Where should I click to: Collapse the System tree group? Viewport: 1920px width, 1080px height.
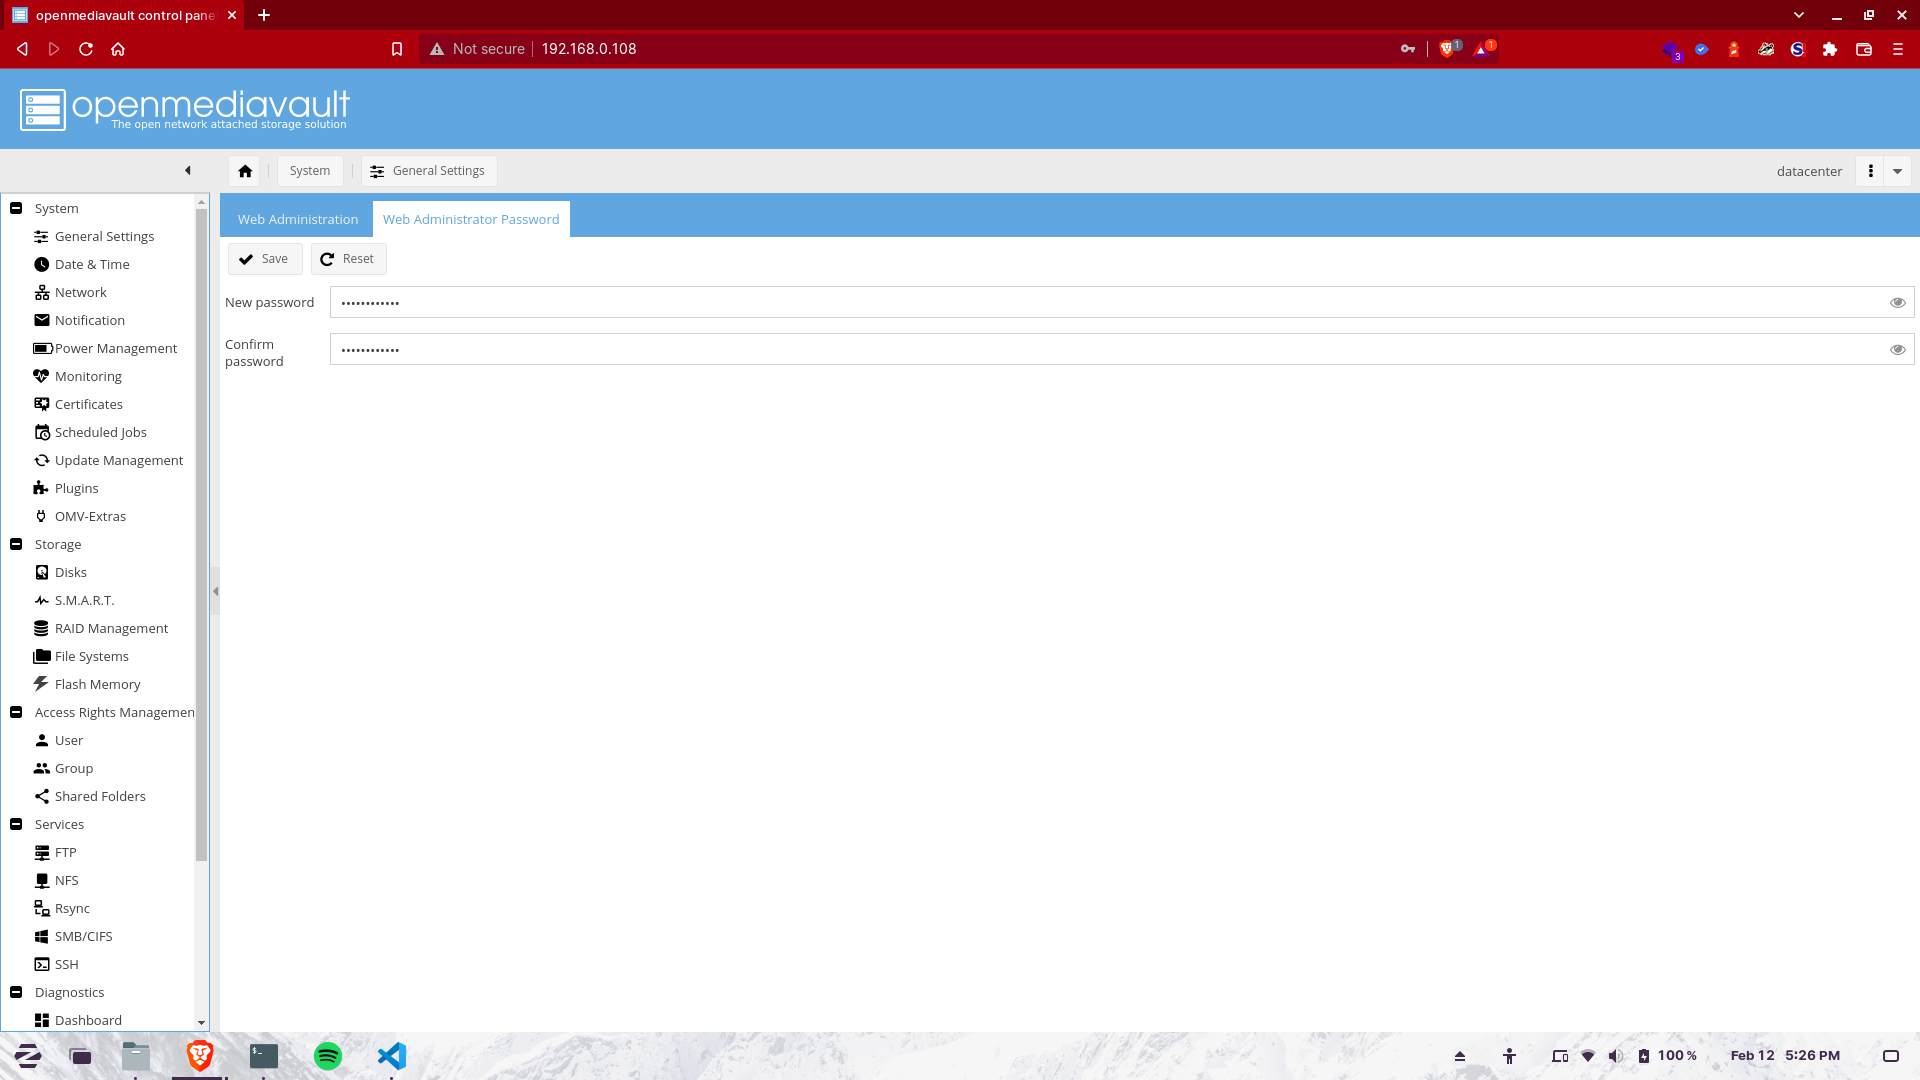click(x=16, y=208)
